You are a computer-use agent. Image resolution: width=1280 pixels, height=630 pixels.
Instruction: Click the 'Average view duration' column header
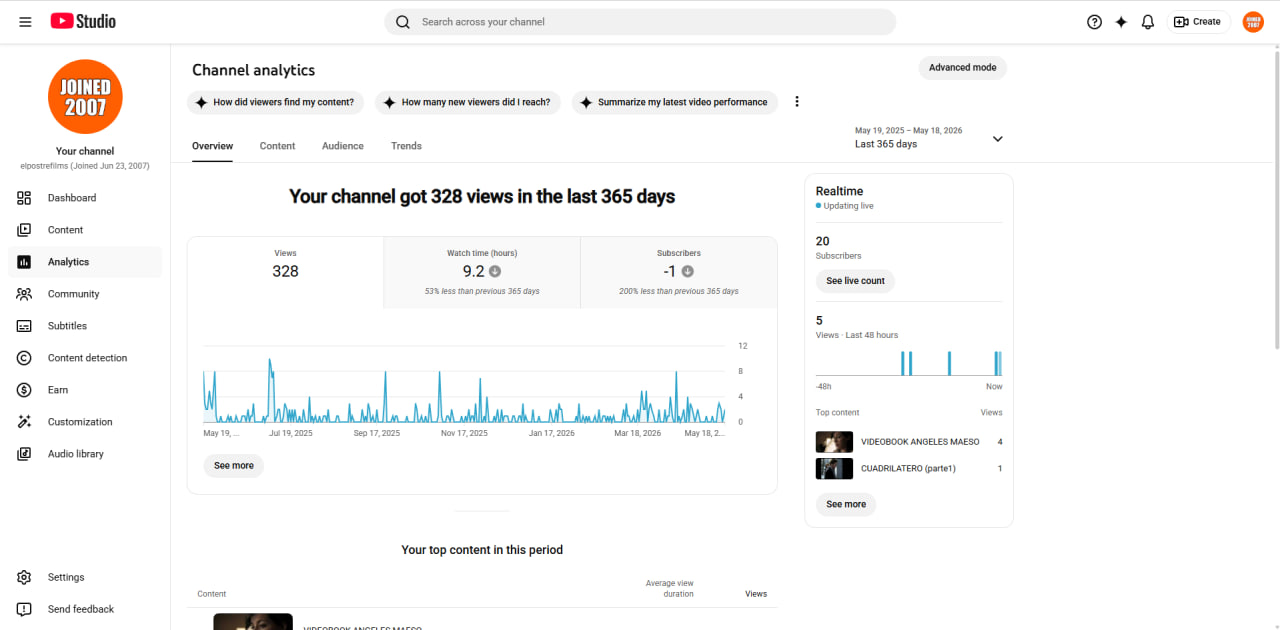coord(670,589)
